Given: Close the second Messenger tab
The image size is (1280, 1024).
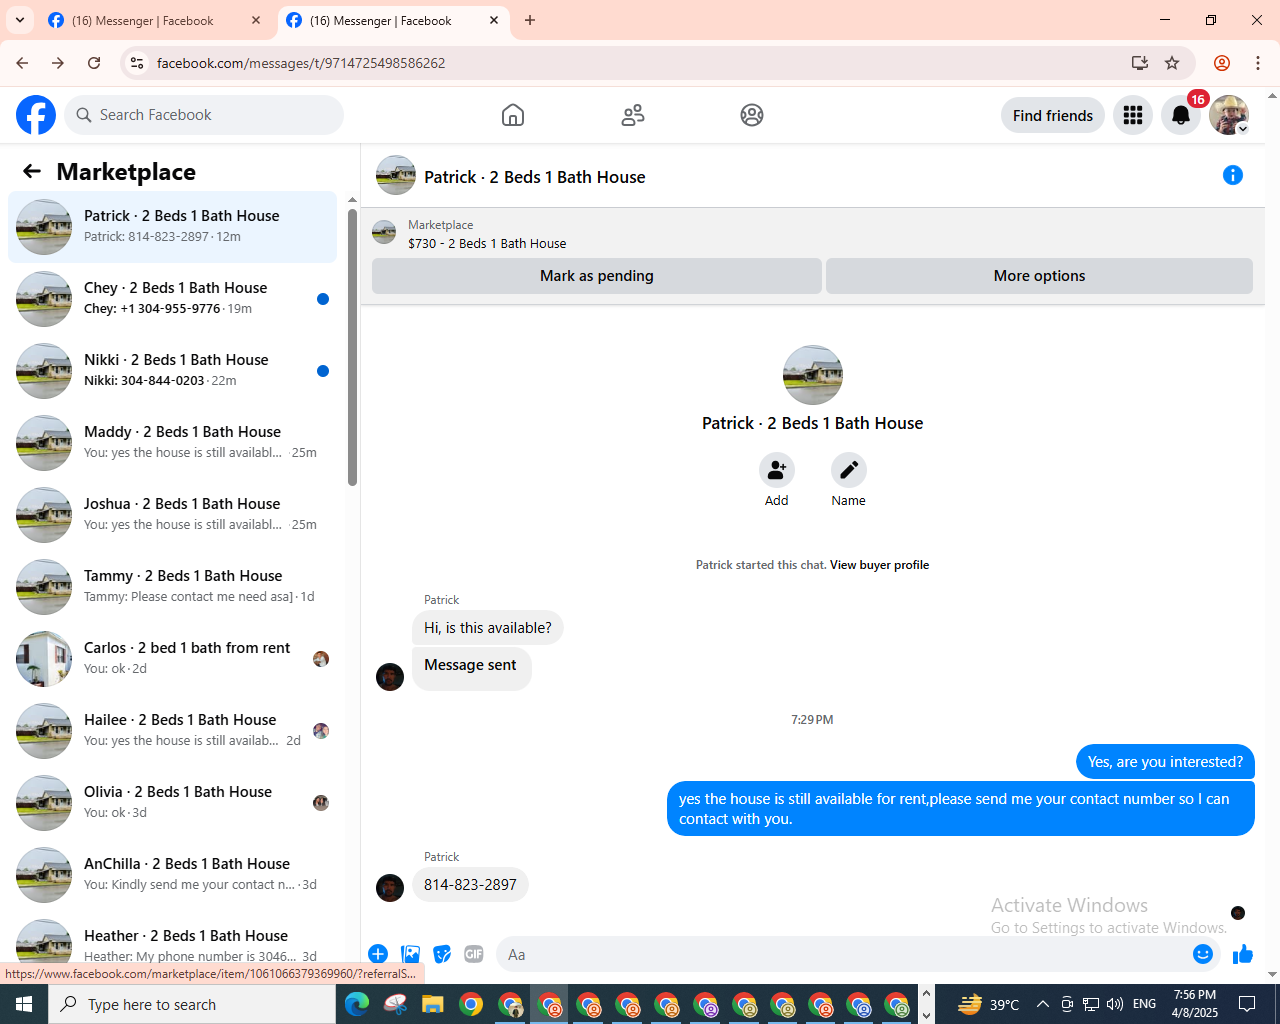Looking at the screenshot, I should (x=494, y=20).
